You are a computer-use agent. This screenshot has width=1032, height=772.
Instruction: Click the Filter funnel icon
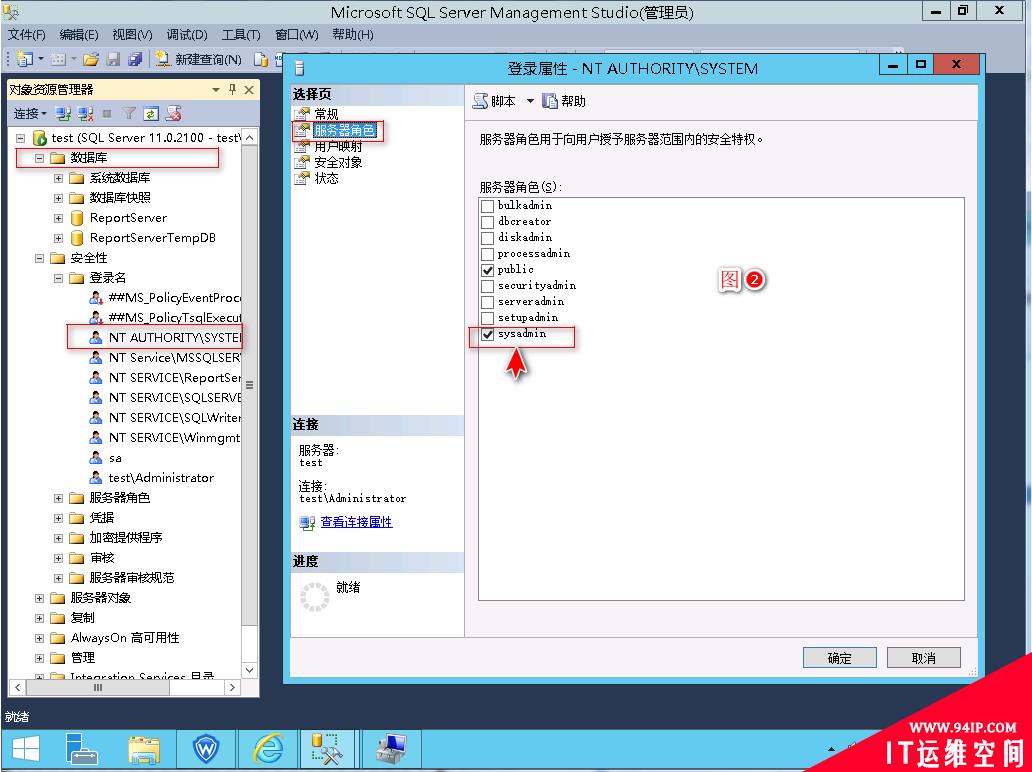click(x=129, y=114)
